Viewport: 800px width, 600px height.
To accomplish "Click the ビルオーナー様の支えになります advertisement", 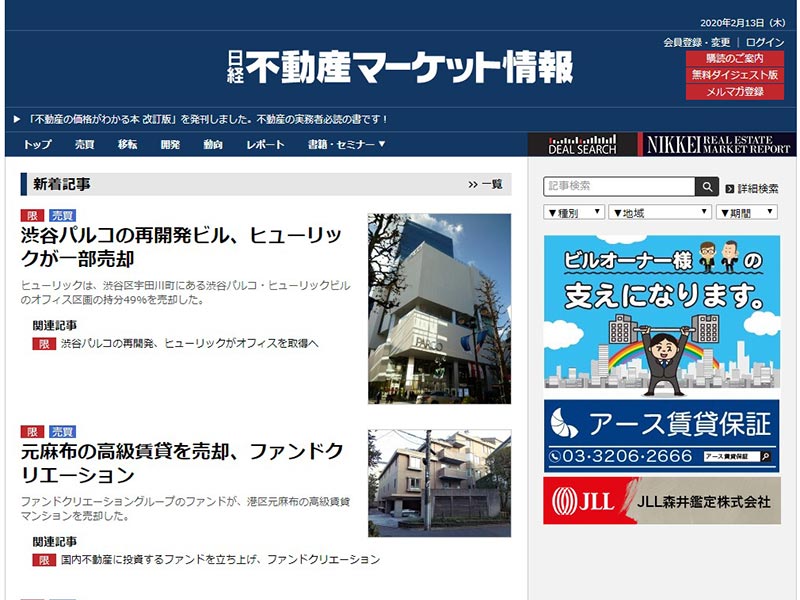I will [x=662, y=317].
